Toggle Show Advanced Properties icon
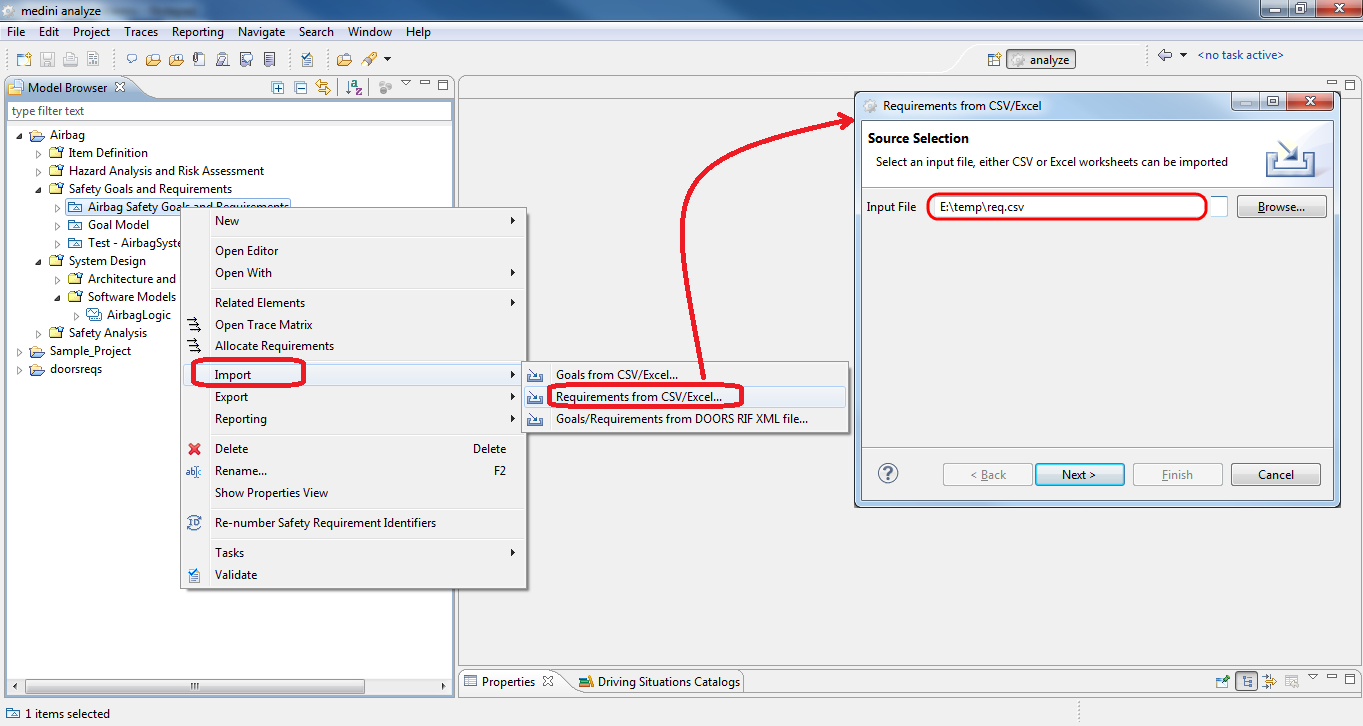Screen dimensions: 1363x726 click(1269, 682)
